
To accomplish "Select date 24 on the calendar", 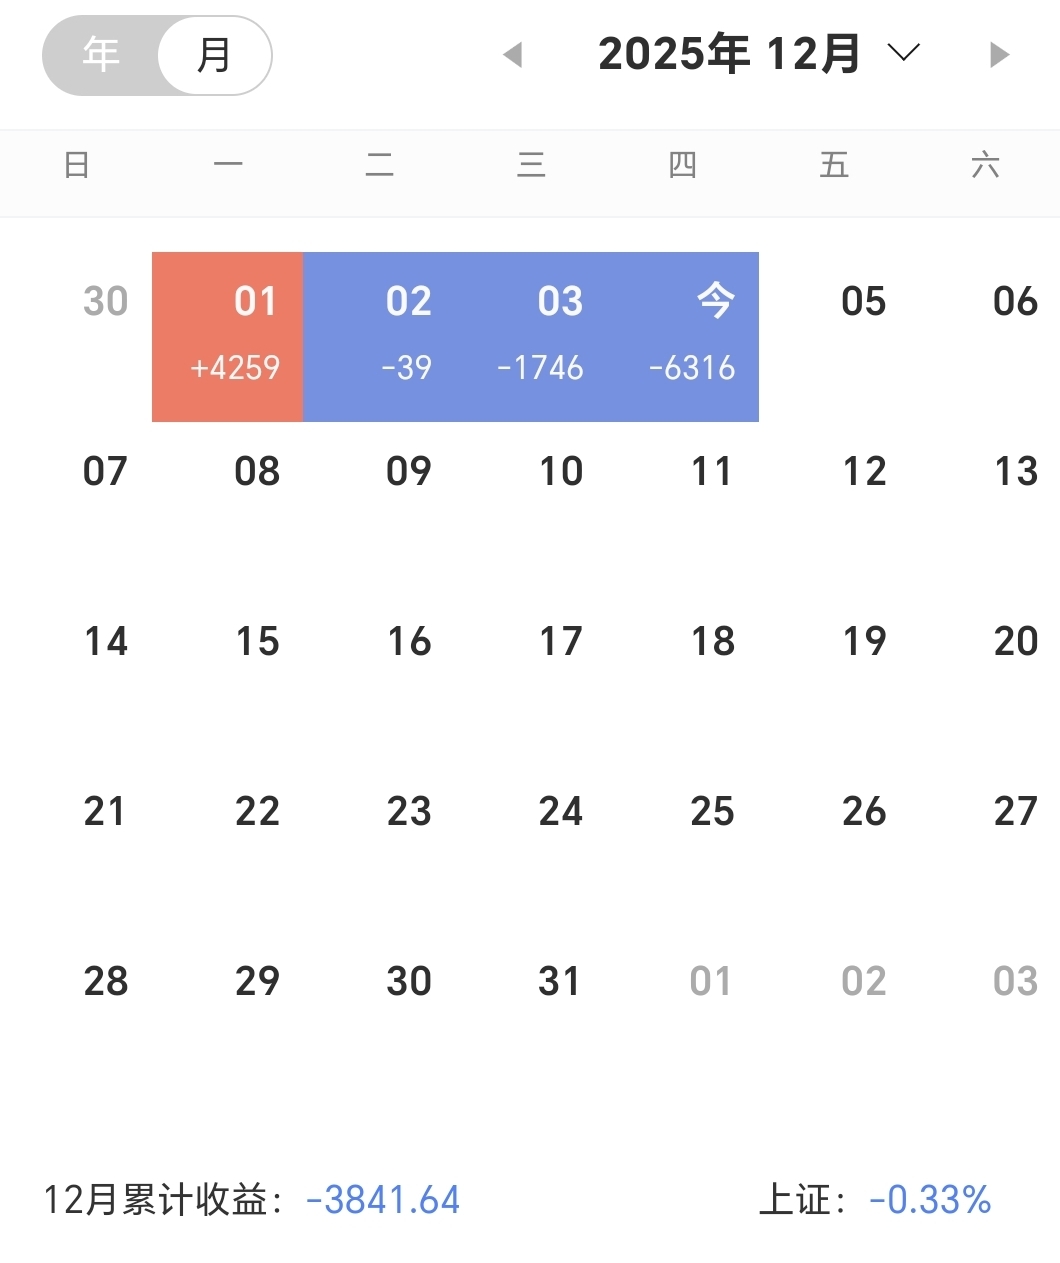I will (561, 811).
